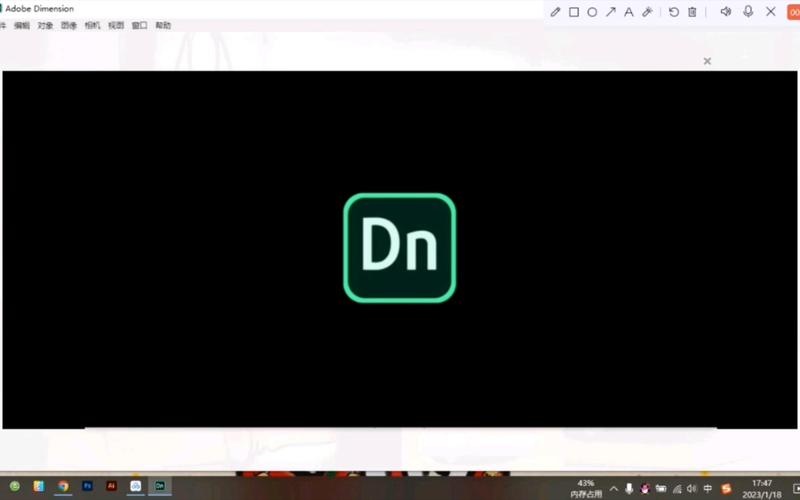Open the system volume tray control
Screen dimensions: 800x500
pyautogui.click(x=692, y=489)
